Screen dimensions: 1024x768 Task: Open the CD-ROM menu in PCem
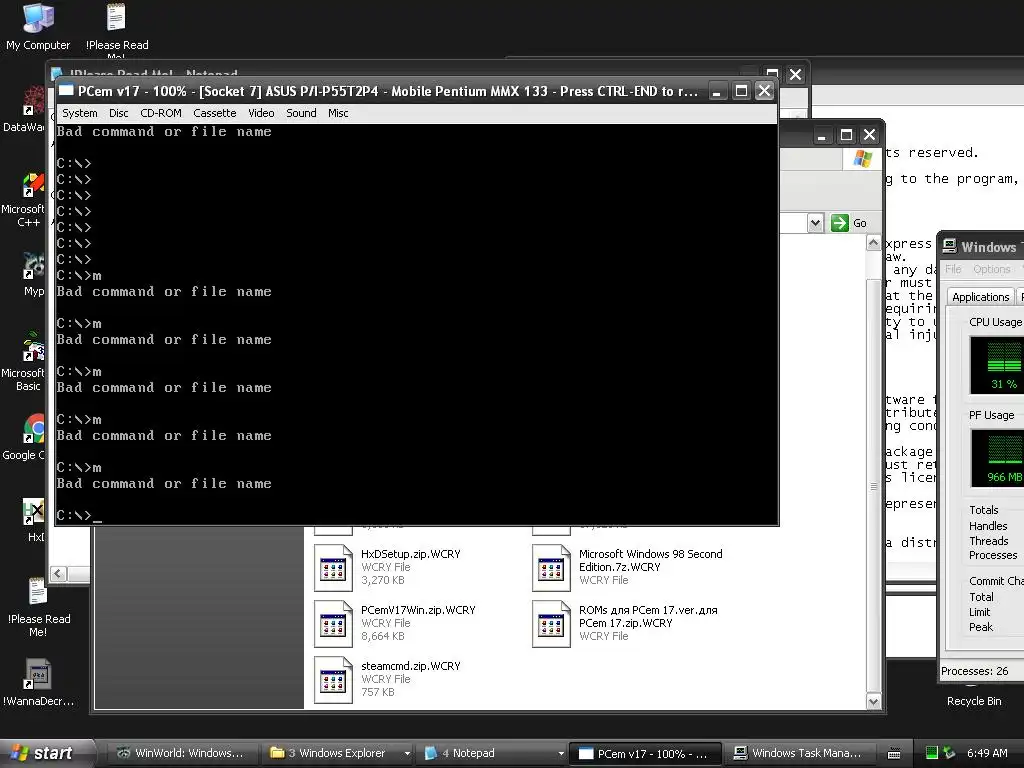click(161, 113)
